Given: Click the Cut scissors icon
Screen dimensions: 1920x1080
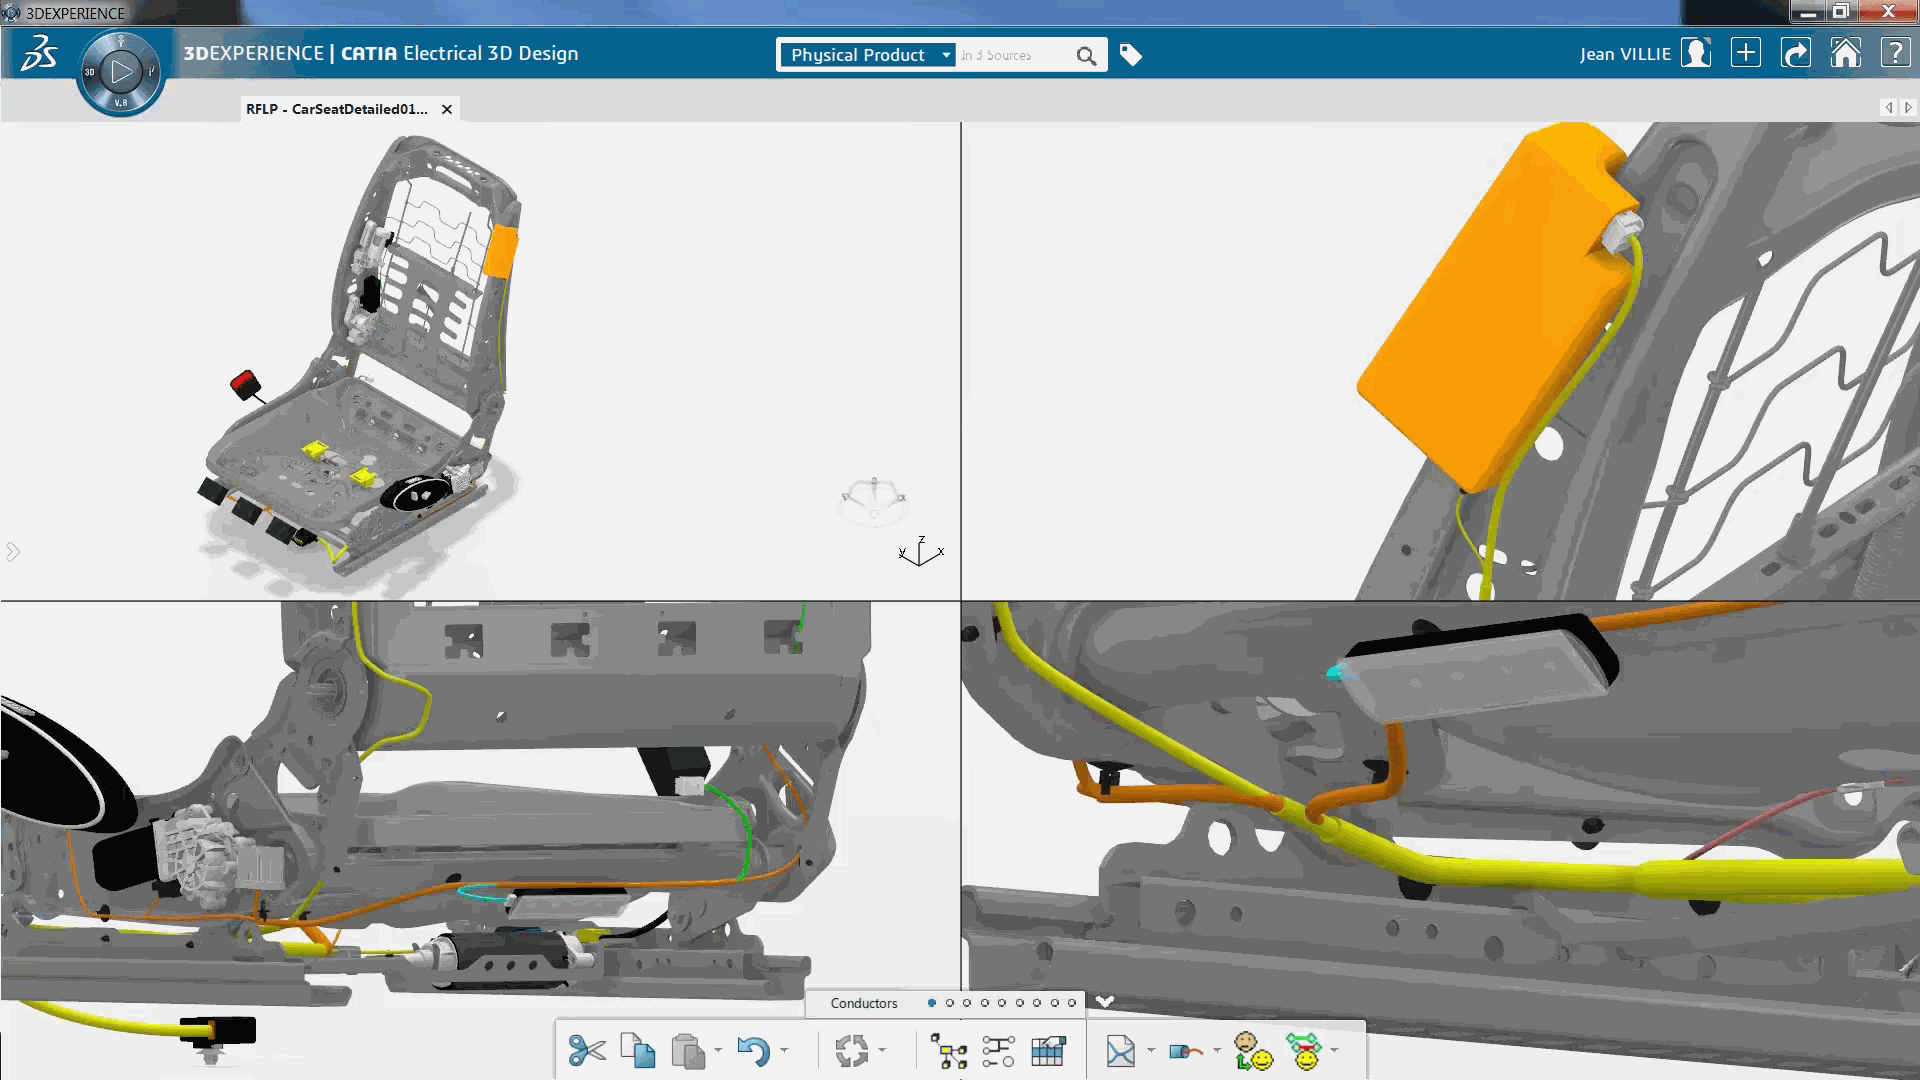Looking at the screenshot, I should (x=587, y=1051).
